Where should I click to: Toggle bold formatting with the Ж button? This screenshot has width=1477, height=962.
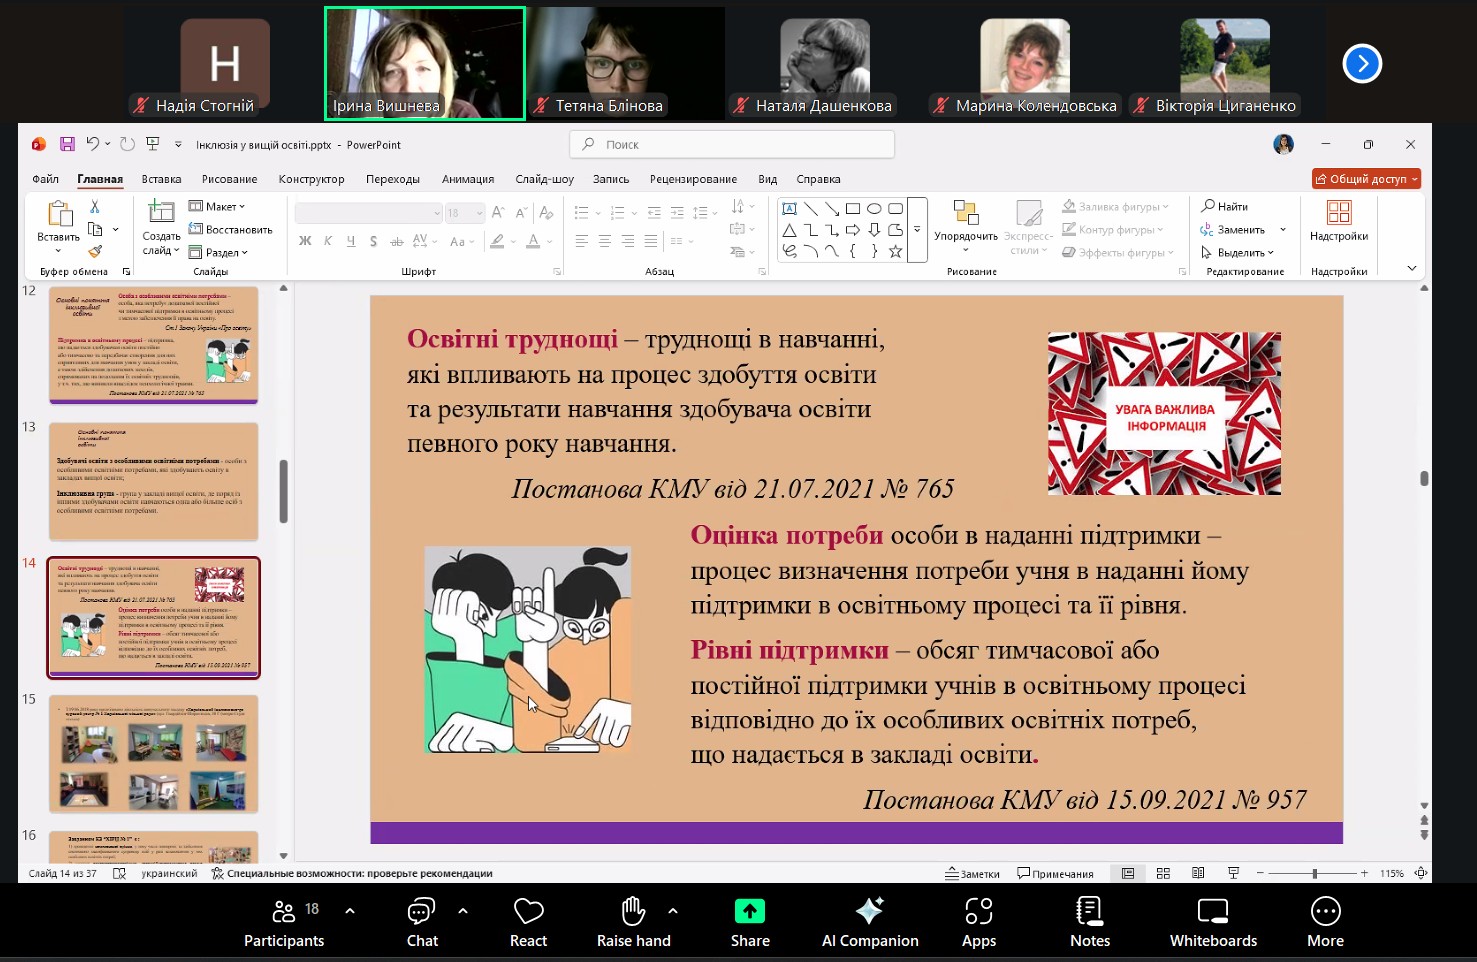pos(304,241)
